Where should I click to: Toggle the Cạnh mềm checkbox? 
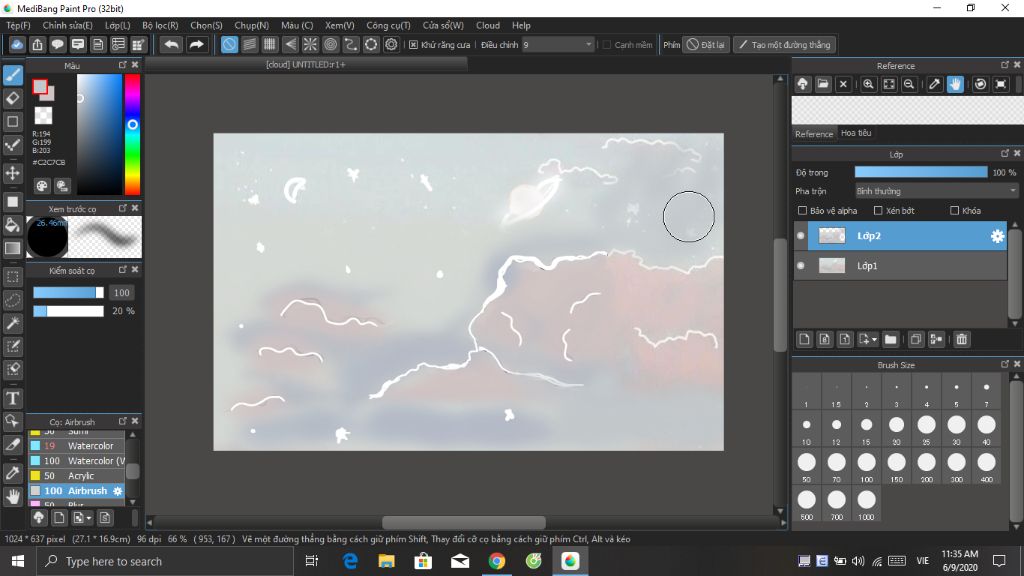pyautogui.click(x=607, y=44)
